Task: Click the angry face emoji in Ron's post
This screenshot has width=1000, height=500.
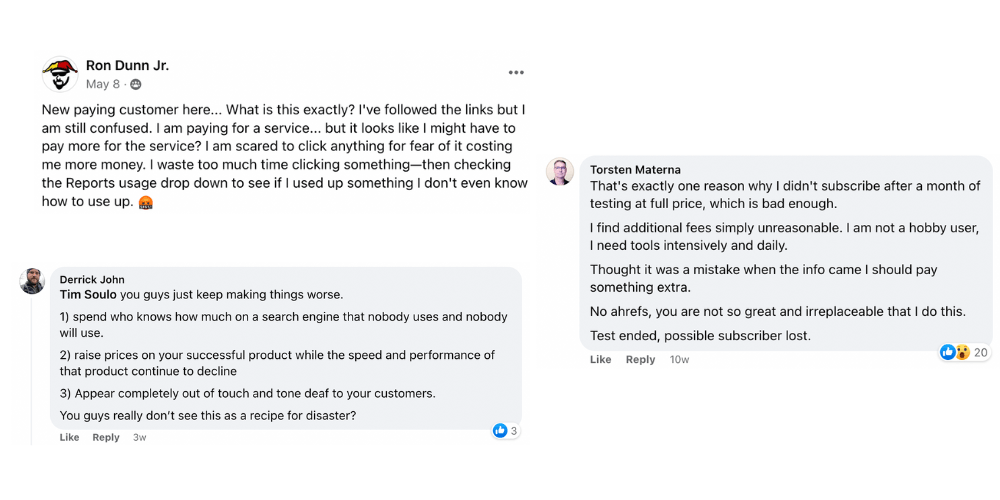Action: tap(146, 203)
